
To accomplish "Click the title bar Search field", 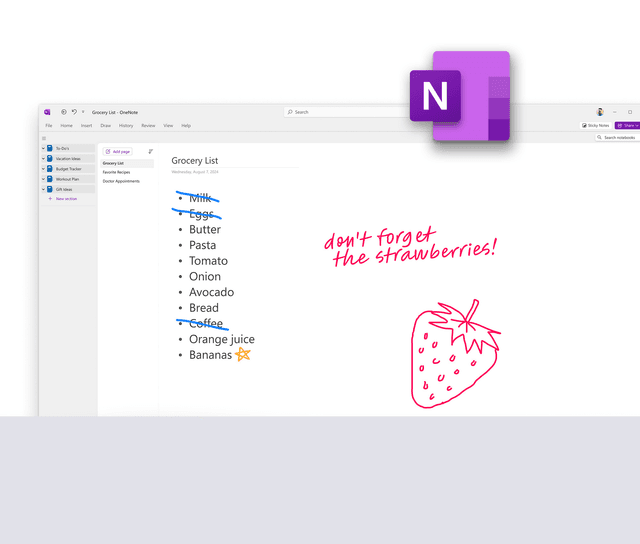I will (x=347, y=112).
